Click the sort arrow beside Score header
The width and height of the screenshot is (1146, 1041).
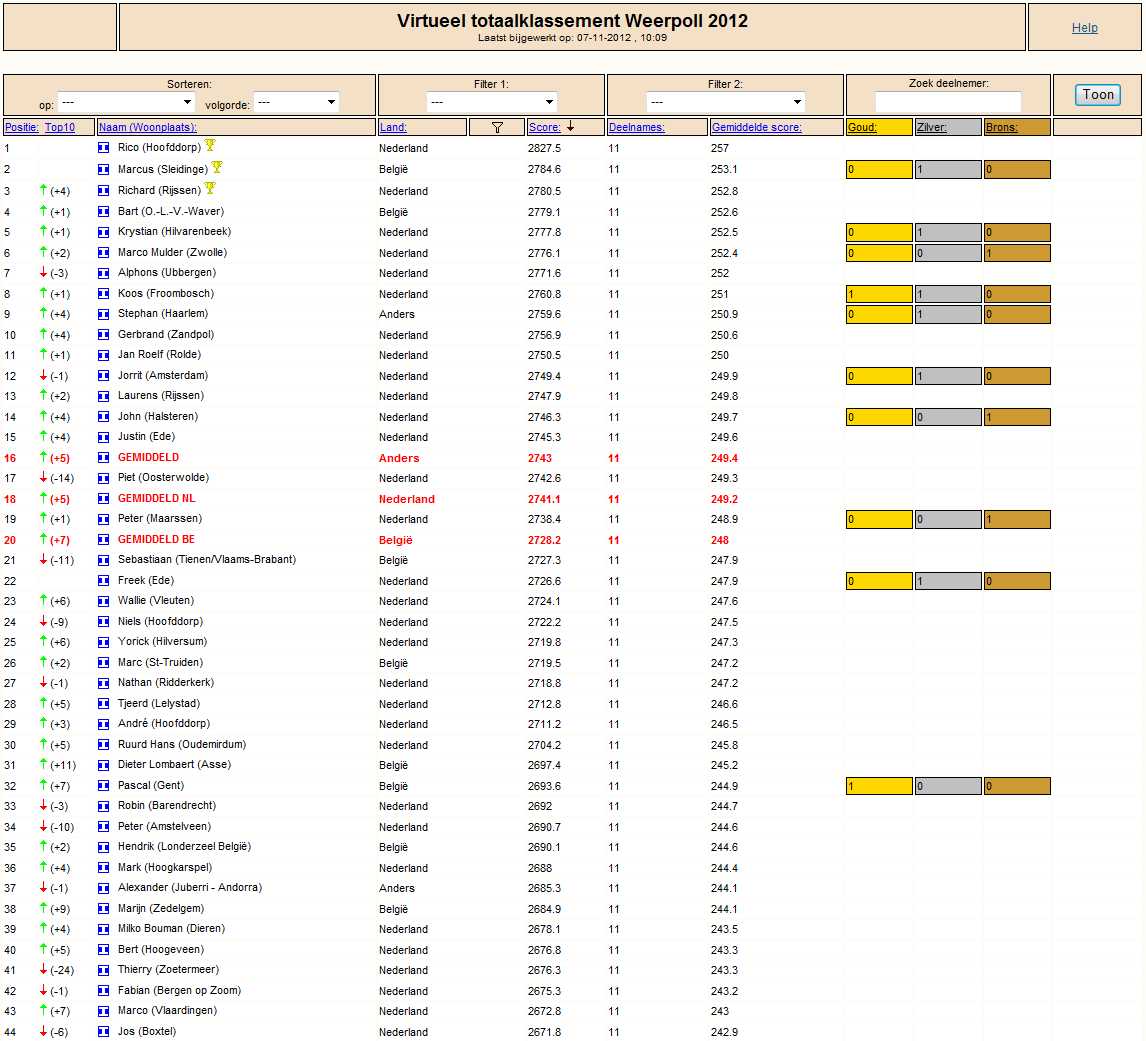pyautogui.click(x=571, y=126)
